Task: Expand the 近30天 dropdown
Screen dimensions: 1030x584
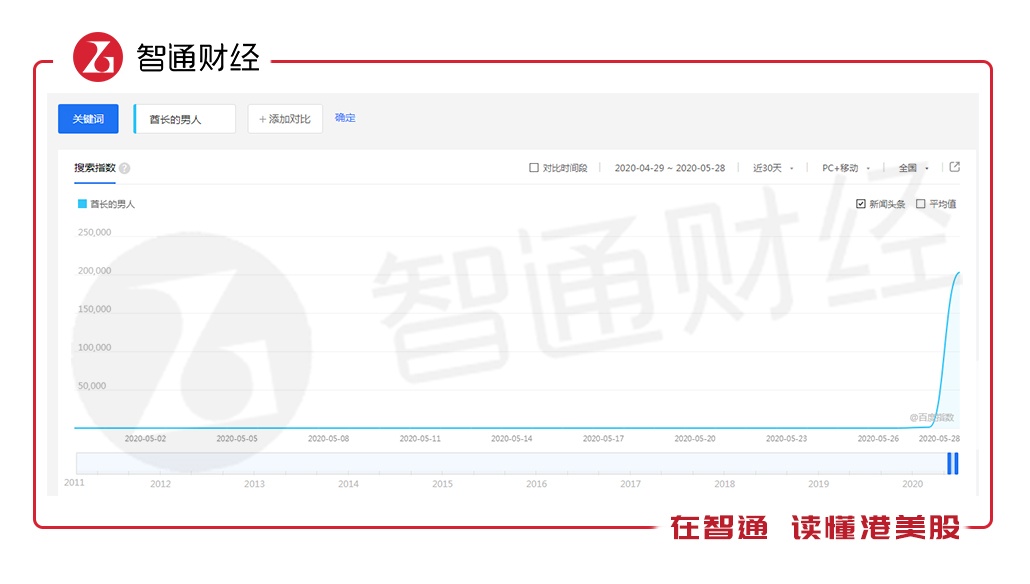Action: click(772, 168)
